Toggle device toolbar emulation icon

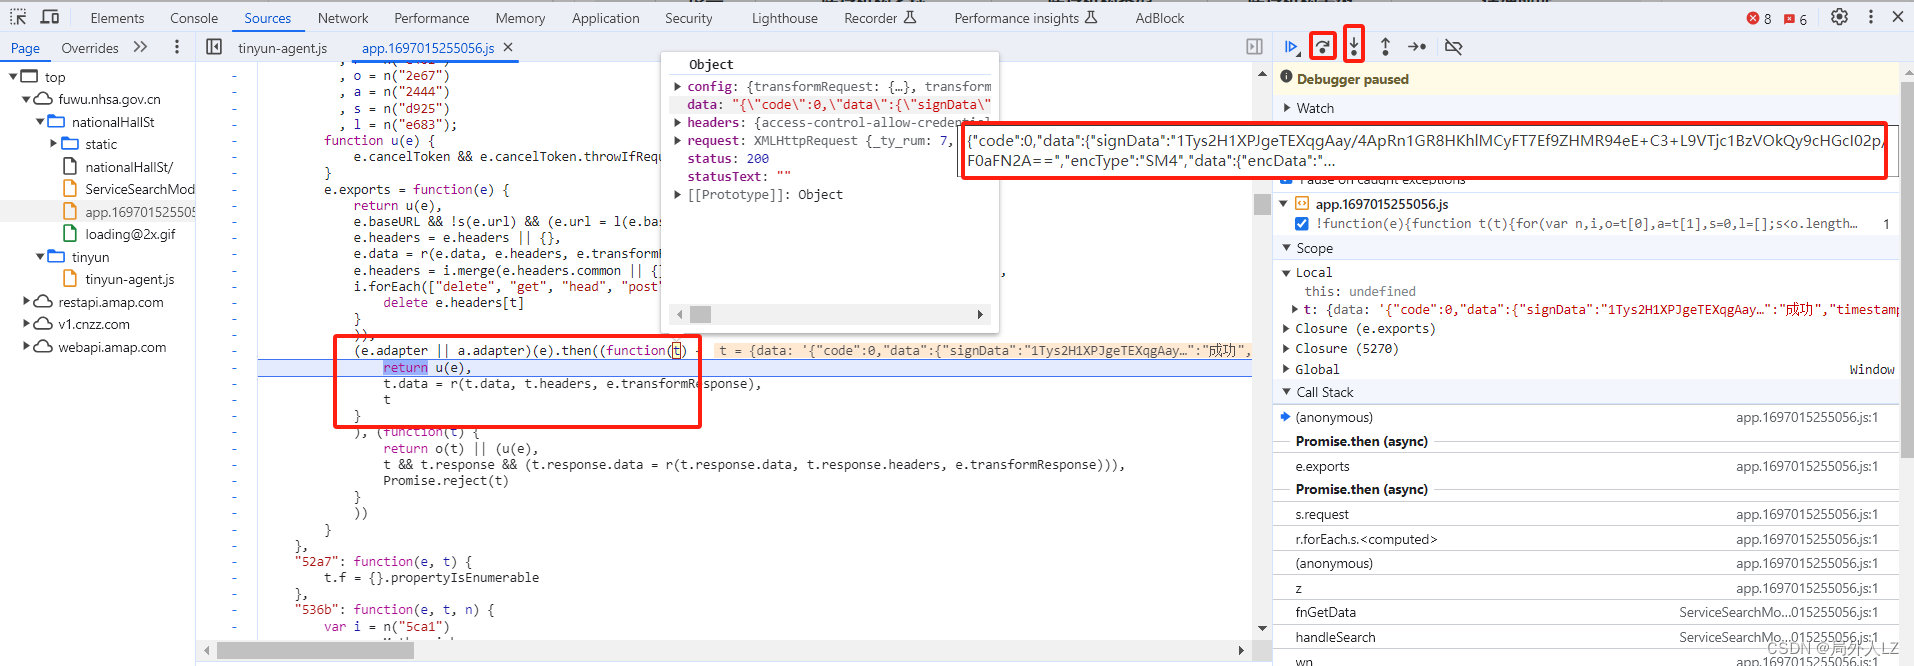(49, 17)
